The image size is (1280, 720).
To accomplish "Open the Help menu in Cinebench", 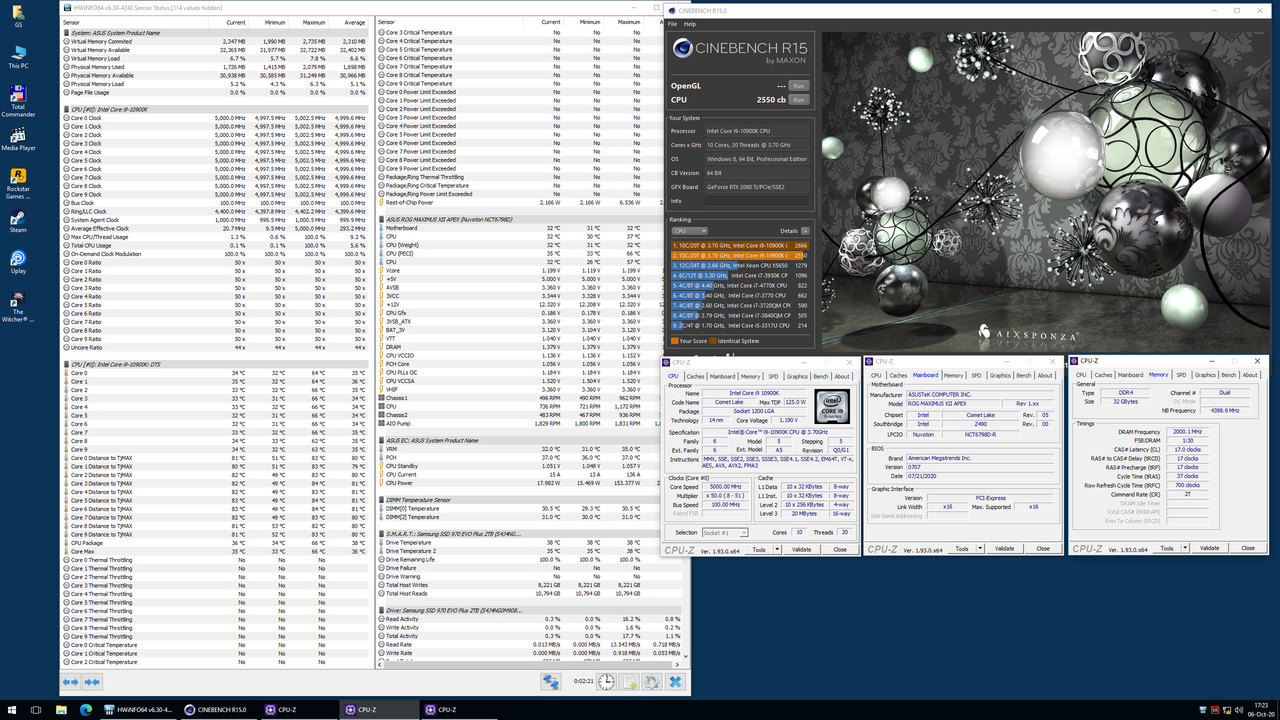I will tap(690, 24).
